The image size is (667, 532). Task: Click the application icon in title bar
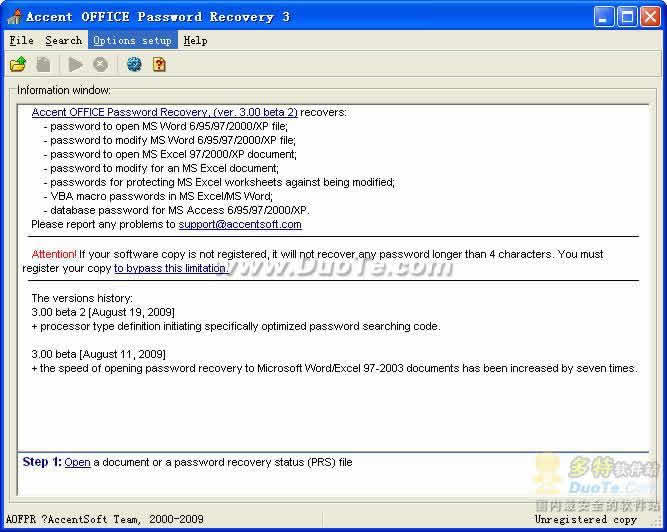(14, 17)
